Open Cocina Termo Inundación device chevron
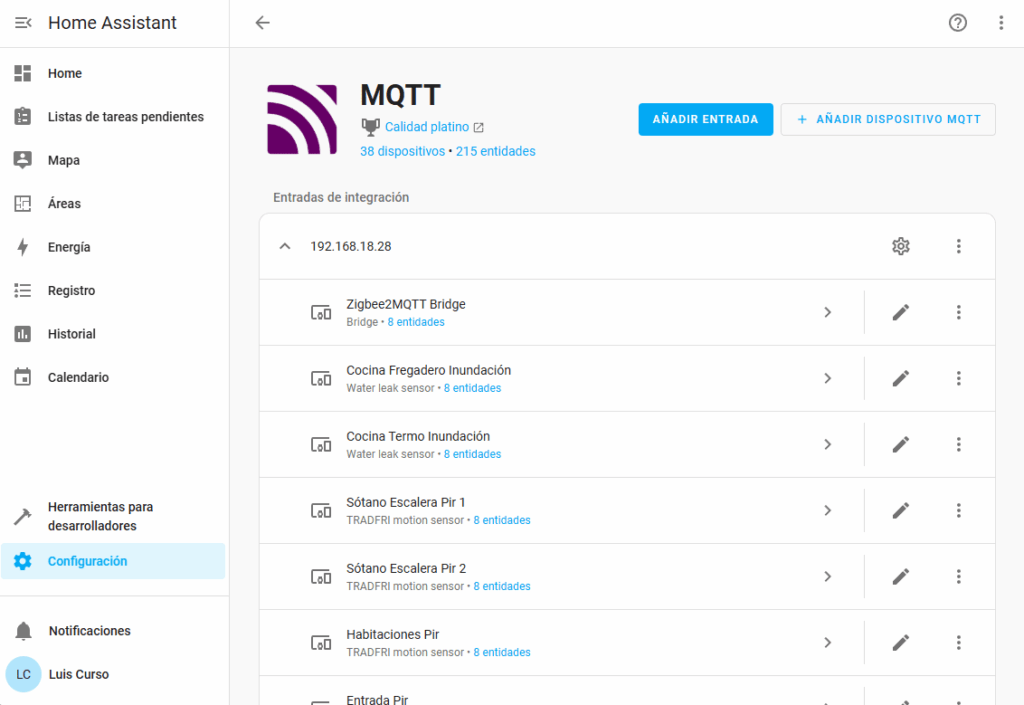 (827, 445)
